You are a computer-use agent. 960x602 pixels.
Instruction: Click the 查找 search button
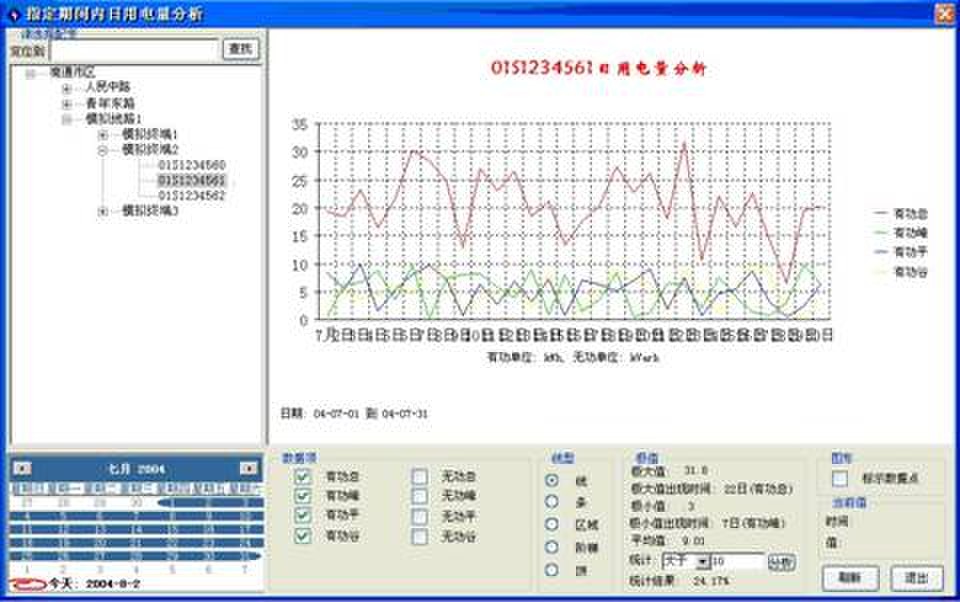pyautogui.click(x=240, y=49)
